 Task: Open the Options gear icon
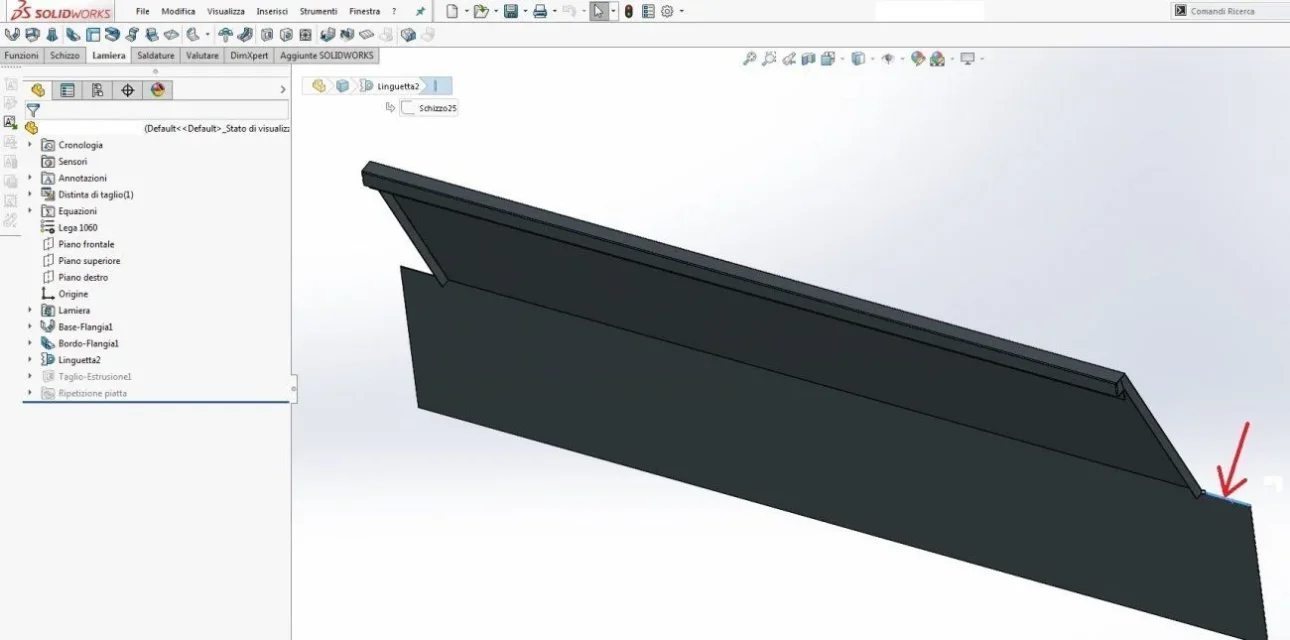click(x=667, y=11)
